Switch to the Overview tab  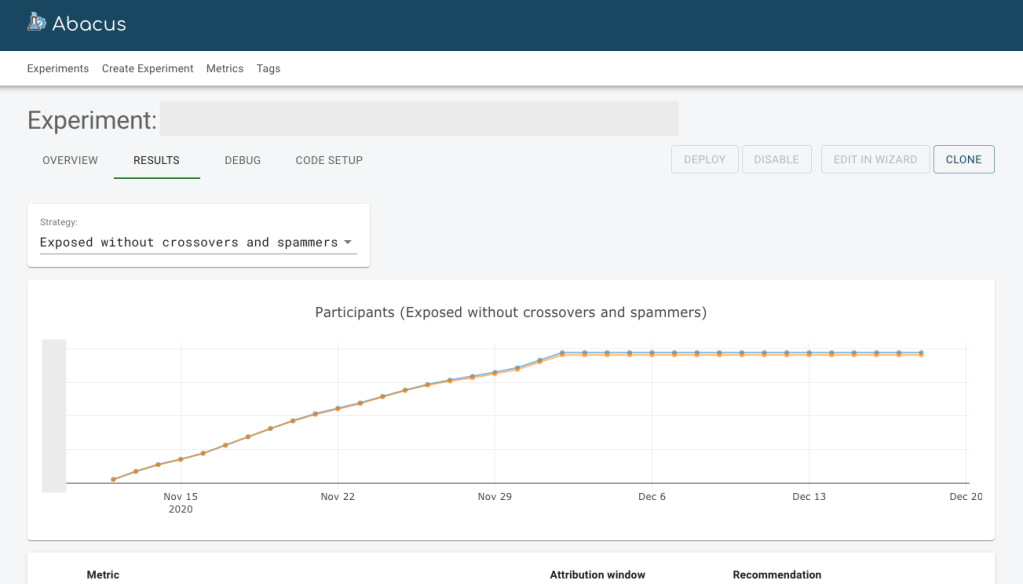[x=70, y=160]
